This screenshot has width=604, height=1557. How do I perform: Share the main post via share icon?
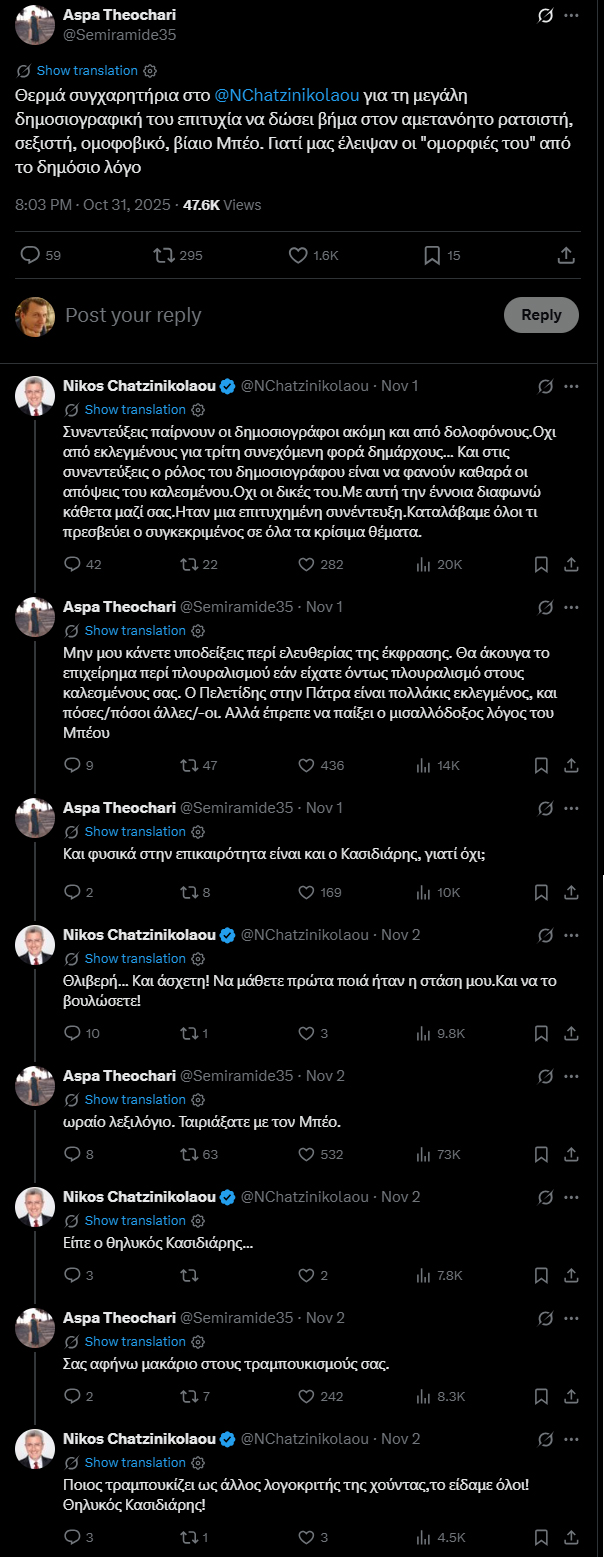(566, 255)
